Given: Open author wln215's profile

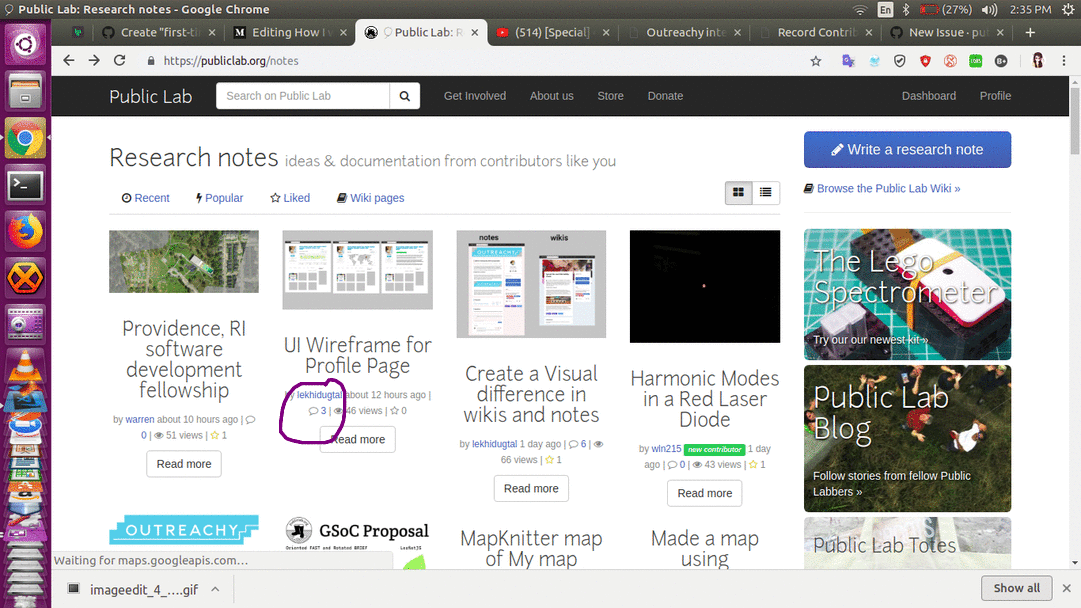Looking at the screenshot, I should [x=666, y=449].
